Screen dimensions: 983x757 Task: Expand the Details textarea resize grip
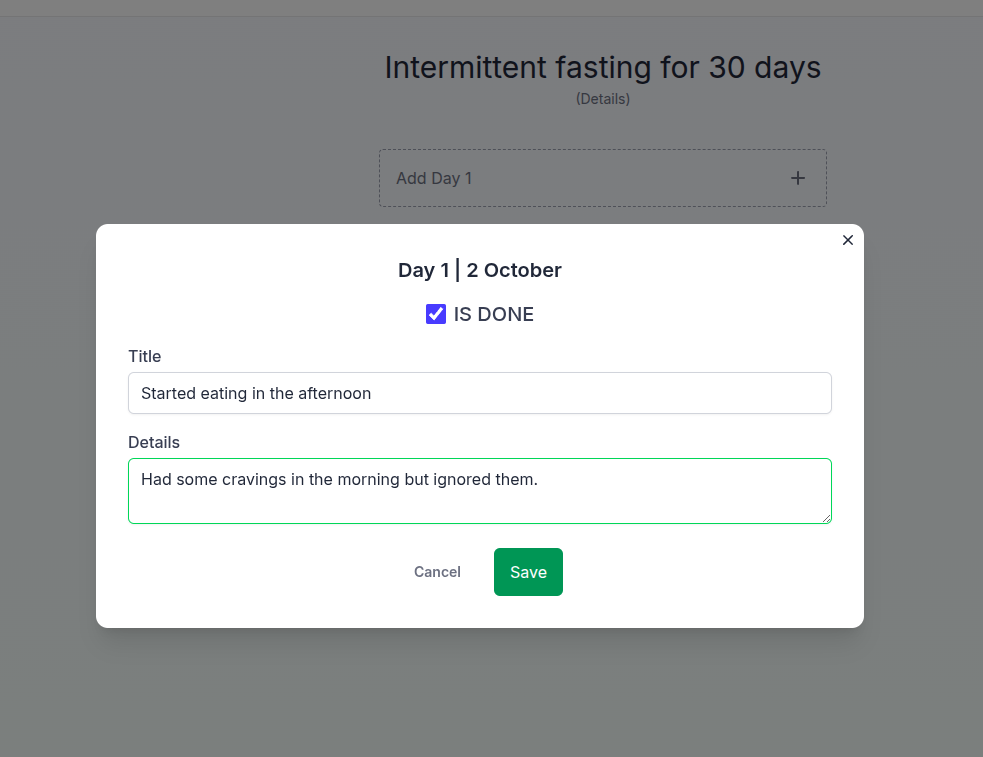click(827, 519)
